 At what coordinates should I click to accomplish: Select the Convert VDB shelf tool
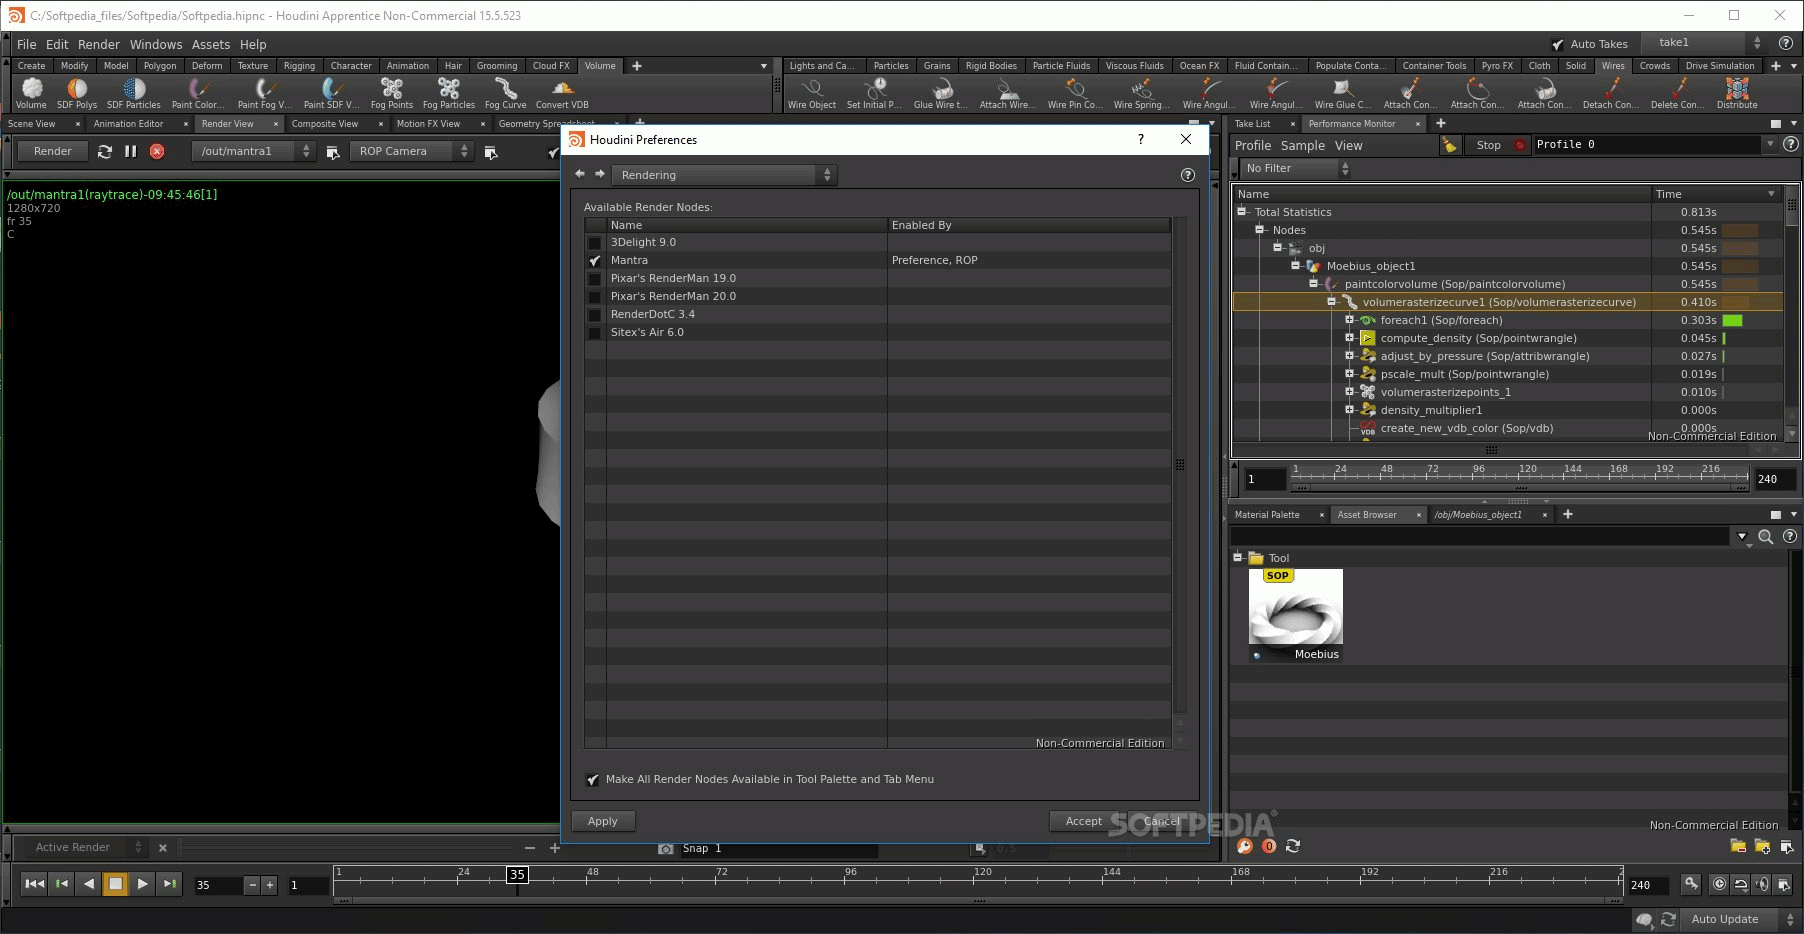pyautogui.click(x=562, y=93)
